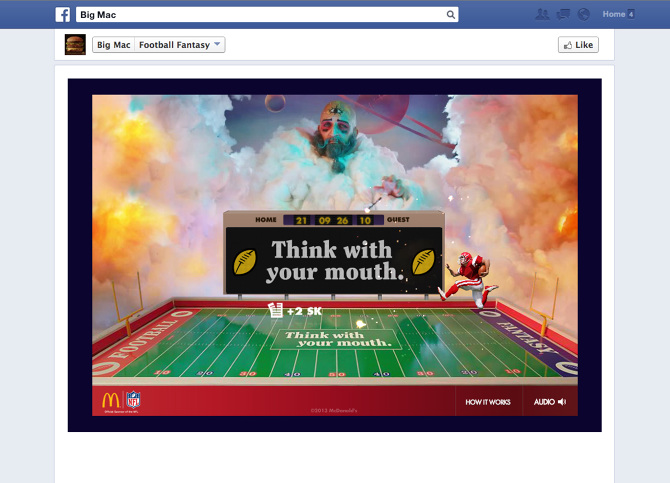Click the search magnifier icon
670x483 pixels.
coord(450,15)
